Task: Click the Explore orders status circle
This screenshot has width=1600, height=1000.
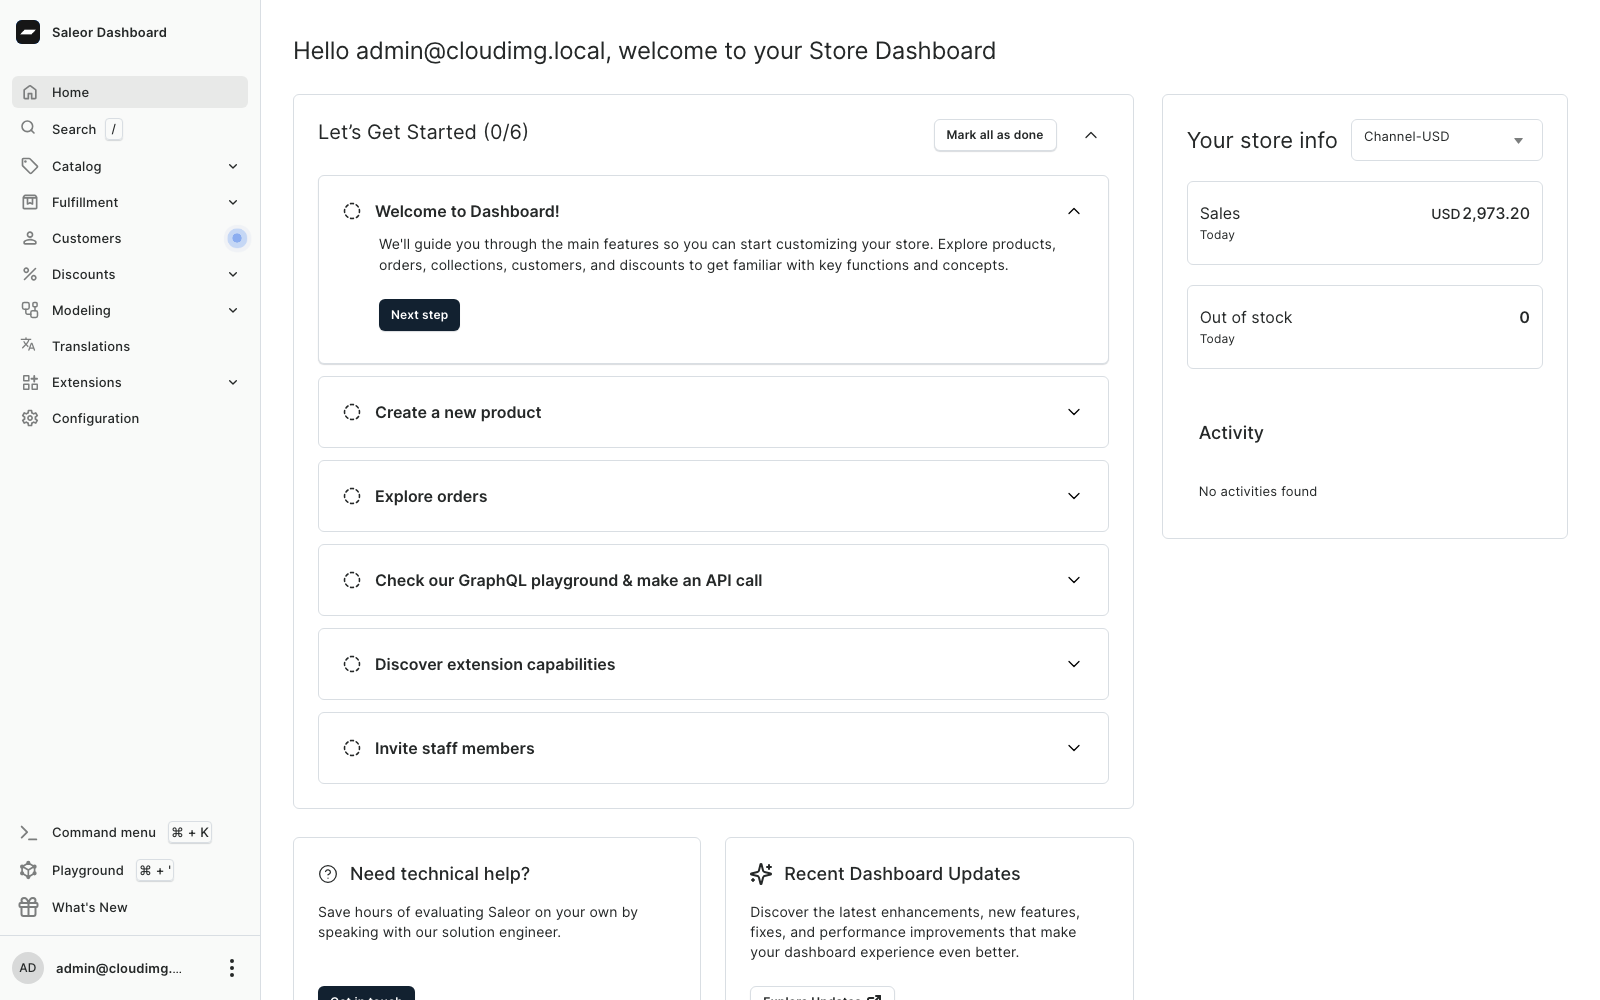Action: 352,496
